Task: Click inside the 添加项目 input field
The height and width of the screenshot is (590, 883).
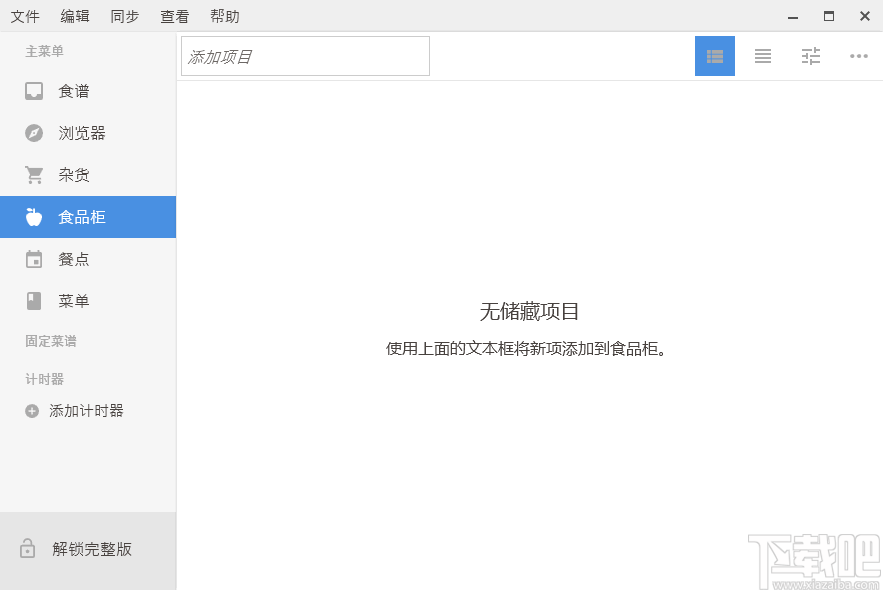Action: coord(304,56)
